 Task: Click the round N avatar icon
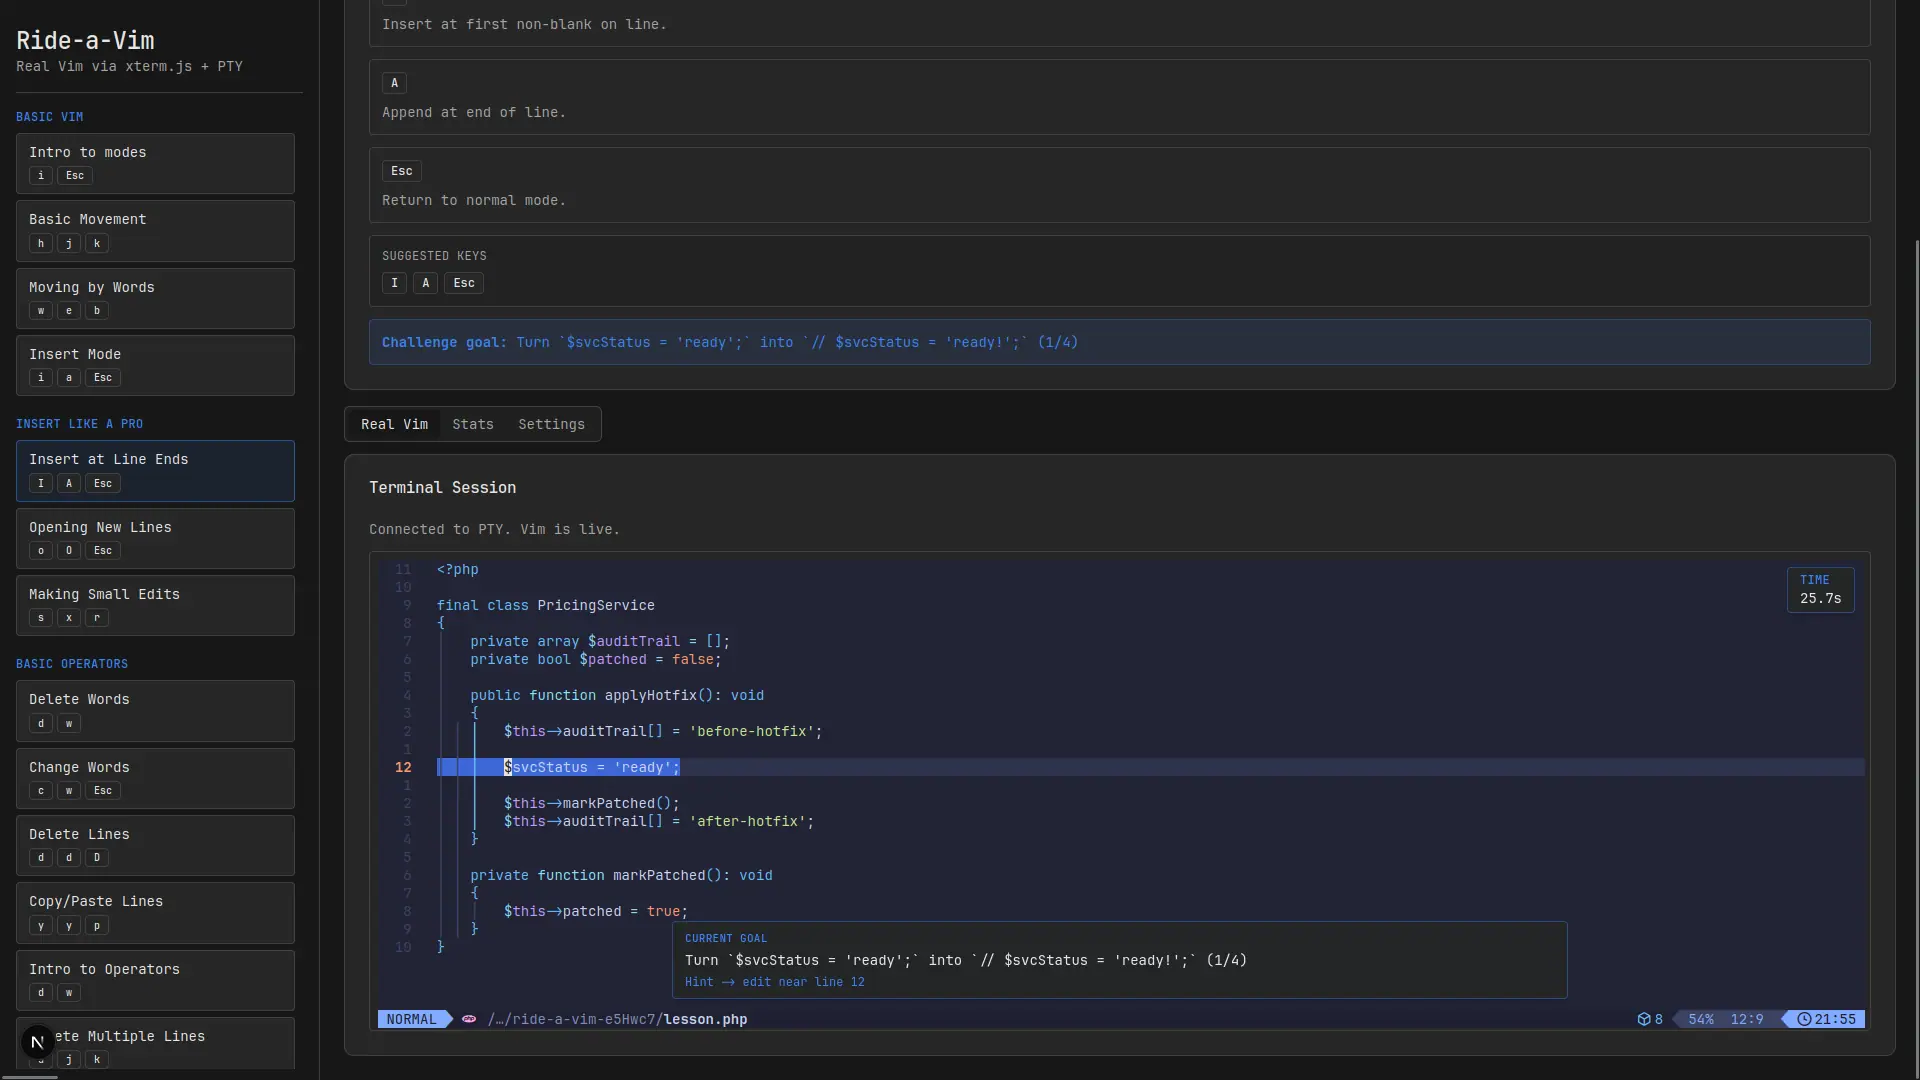37,1042
